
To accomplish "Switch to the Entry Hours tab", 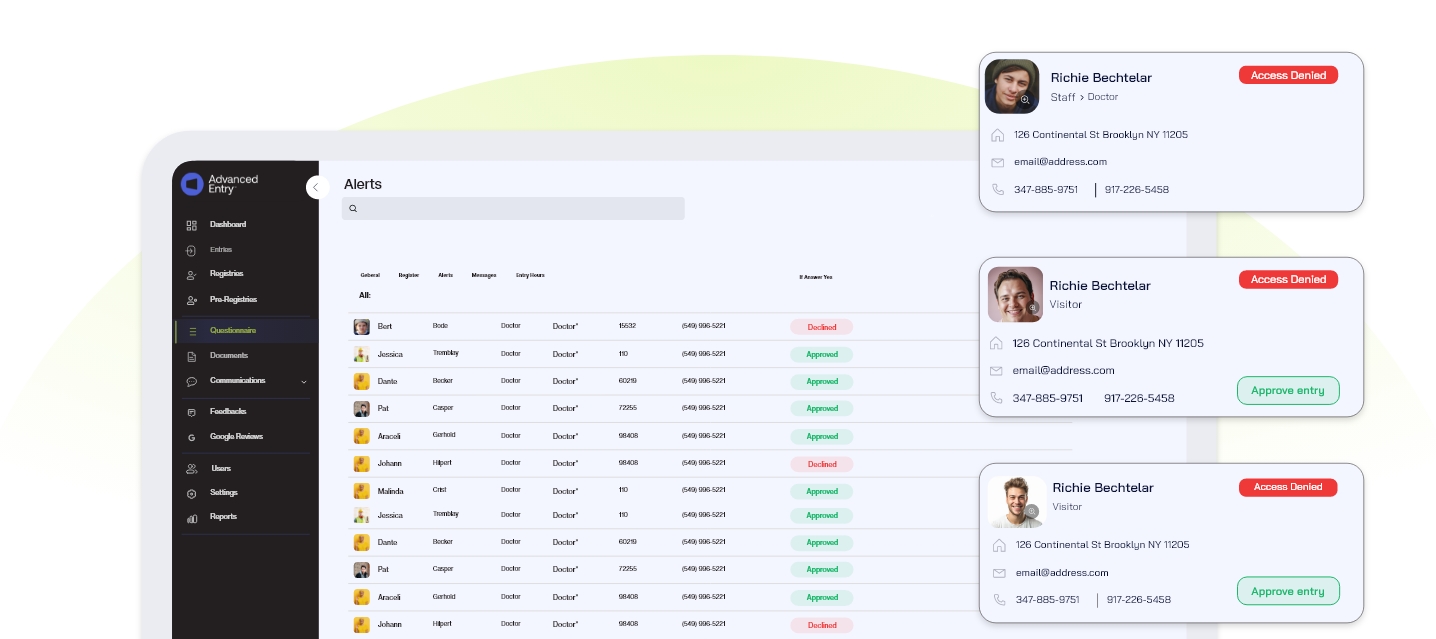I will point(530,275).
